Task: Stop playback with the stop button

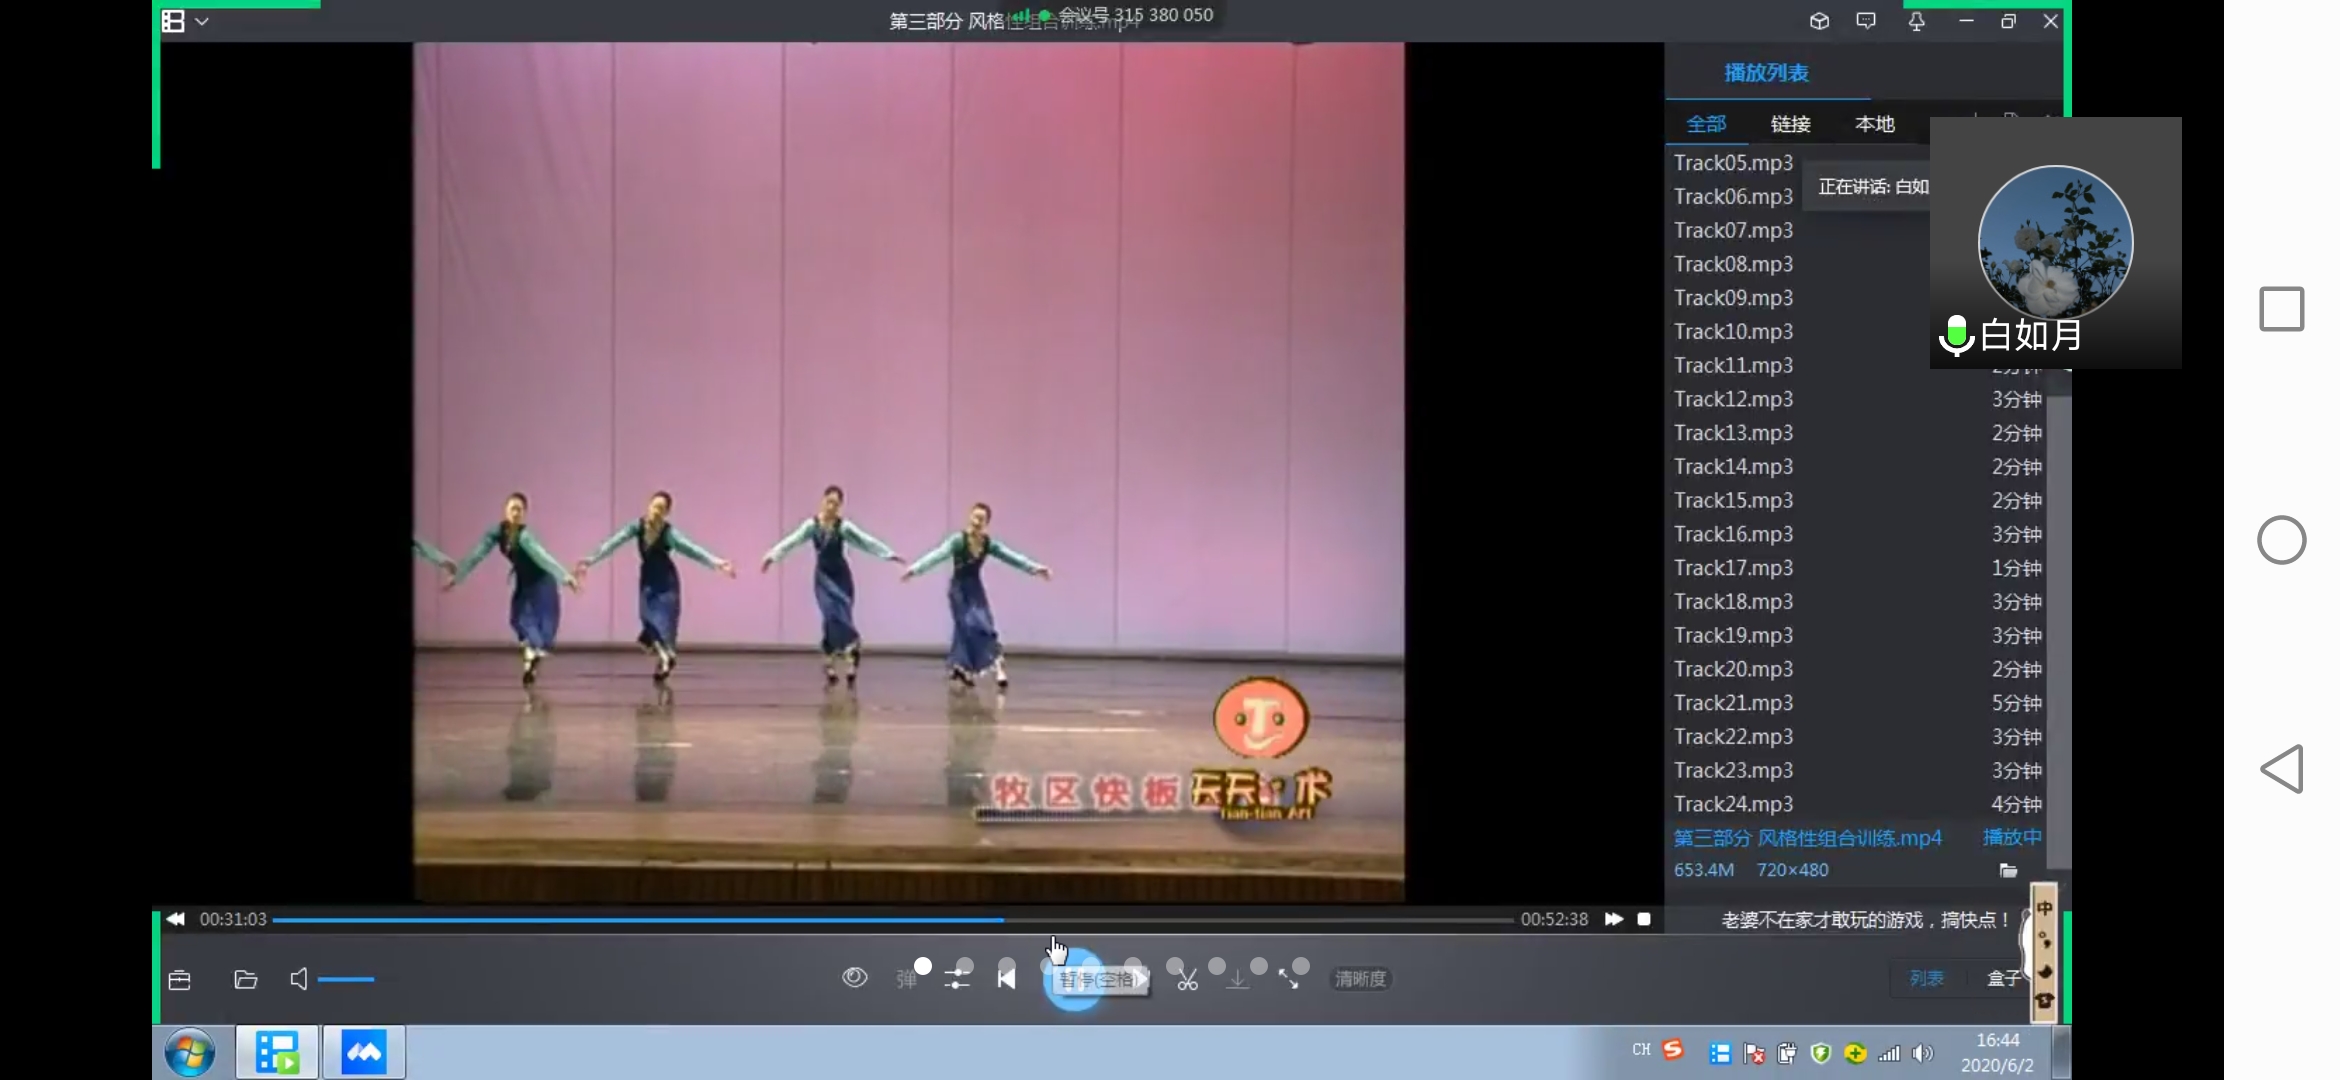Action: pos(1644,919)
